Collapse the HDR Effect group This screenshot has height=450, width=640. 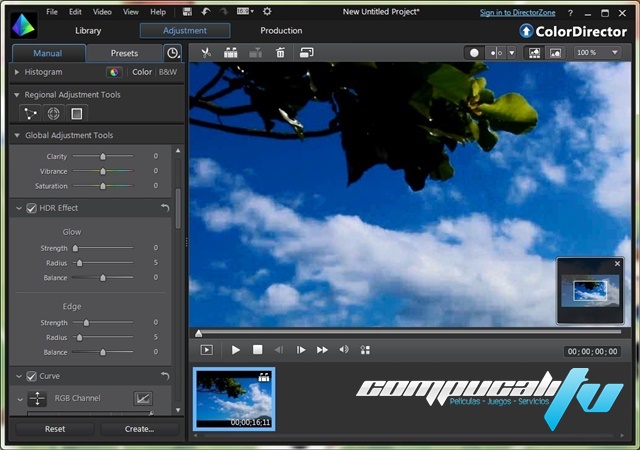pyautogui.click(x=19, y=208)
